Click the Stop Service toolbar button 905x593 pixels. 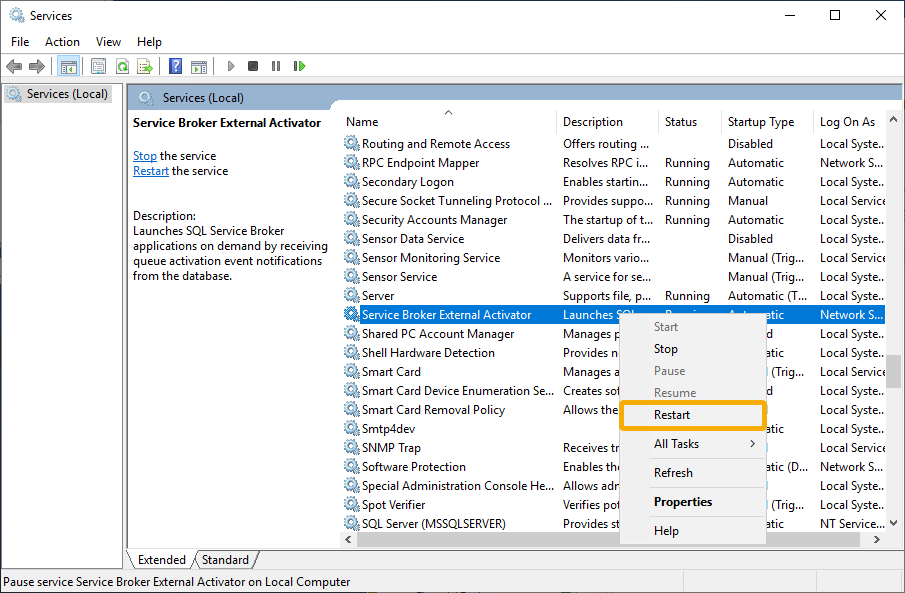coord(253,66)
